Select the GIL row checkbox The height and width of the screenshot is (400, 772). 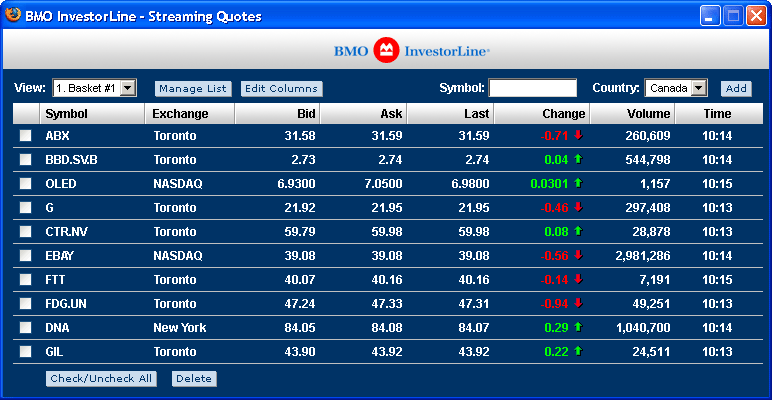(26, 351)
